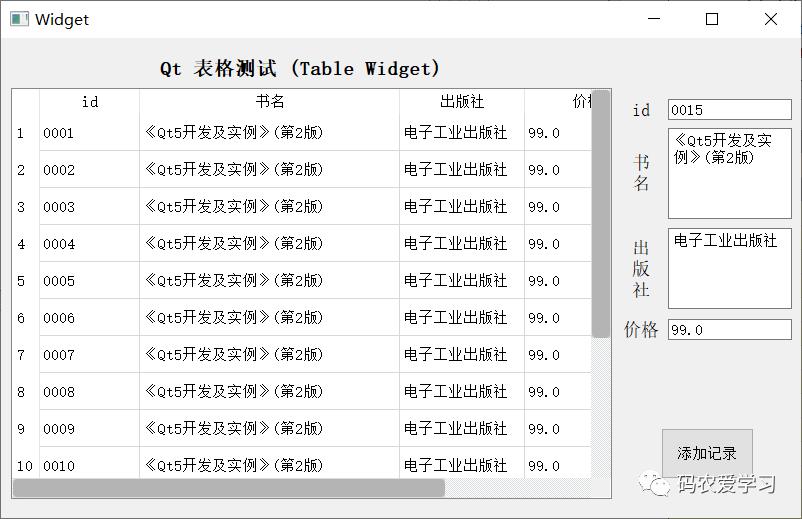
Task: Select the cell with id 0004
Action: (x=90, y=244)
